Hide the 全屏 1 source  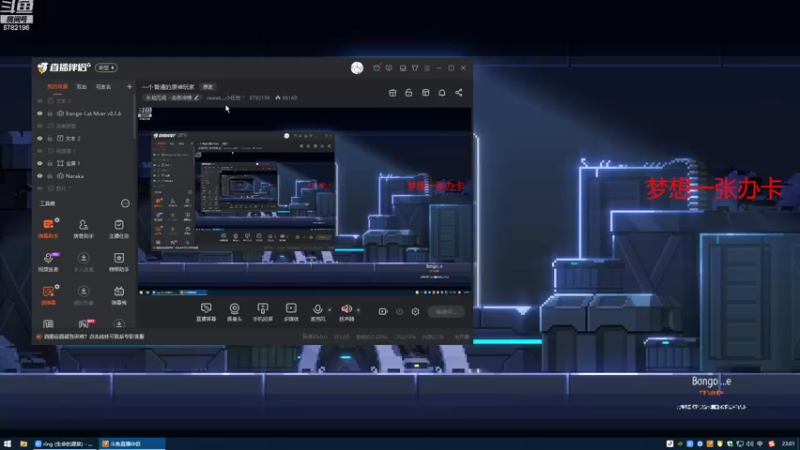click(x=40, y=163)
